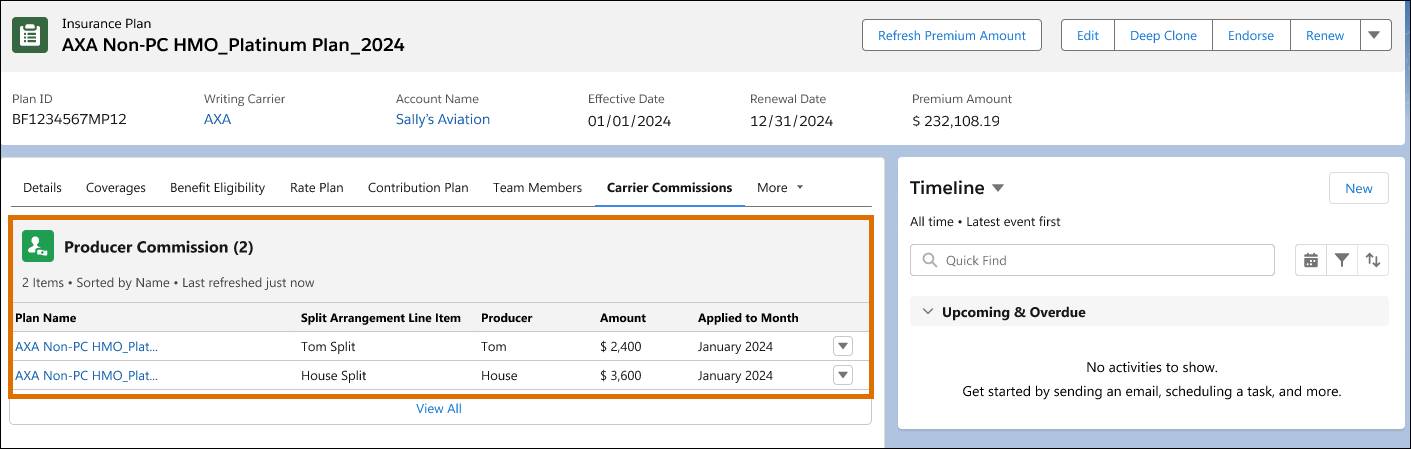Select the Team Members tab
The height and width of the screenshot is (449, 1411).
(x=537, y=187)
